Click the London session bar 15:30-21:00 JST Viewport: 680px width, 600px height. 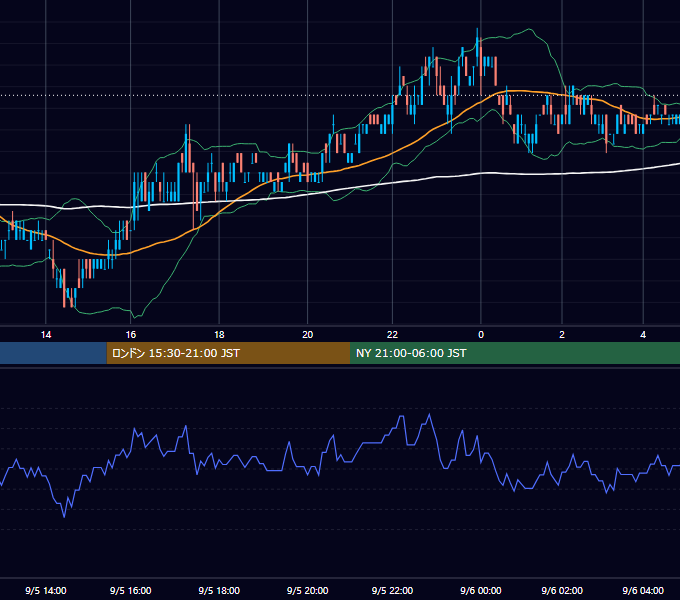(x=228, y=353)
